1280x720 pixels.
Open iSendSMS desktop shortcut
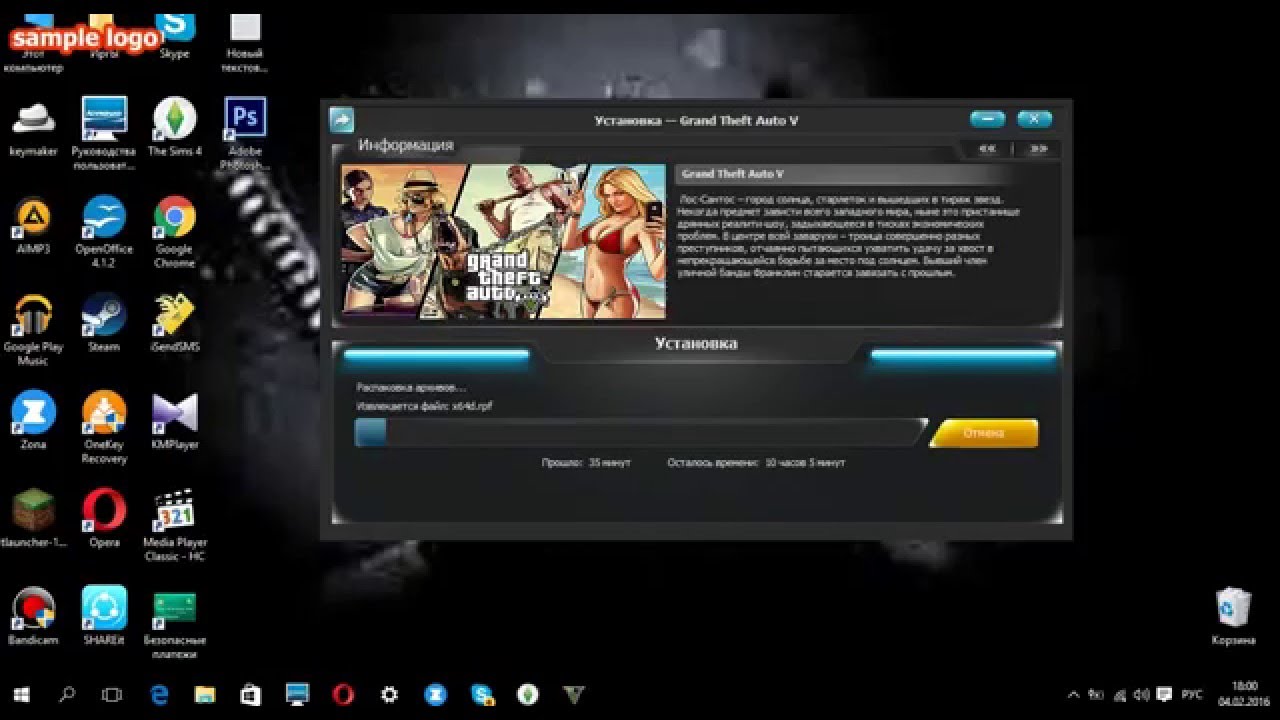[174, 323]
